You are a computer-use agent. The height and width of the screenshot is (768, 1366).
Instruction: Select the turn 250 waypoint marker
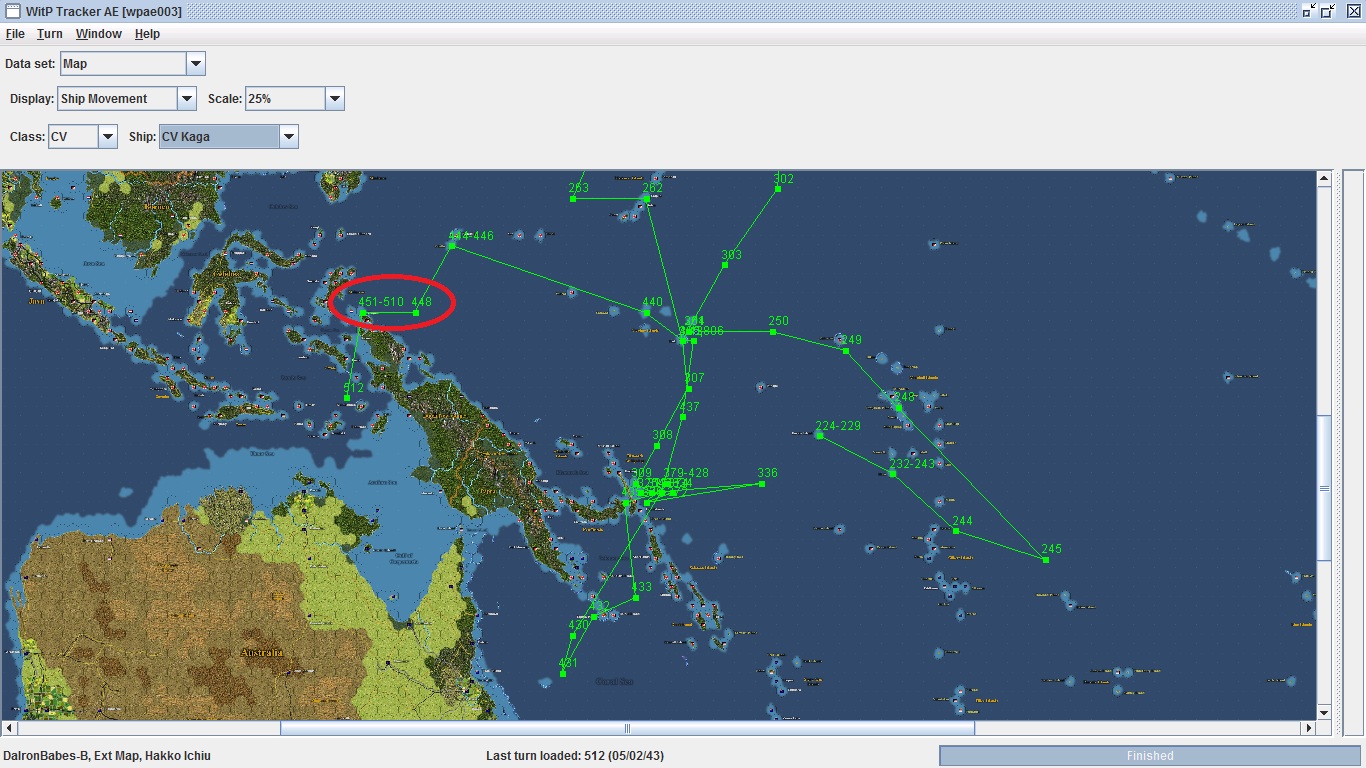(x=773, y=332)
